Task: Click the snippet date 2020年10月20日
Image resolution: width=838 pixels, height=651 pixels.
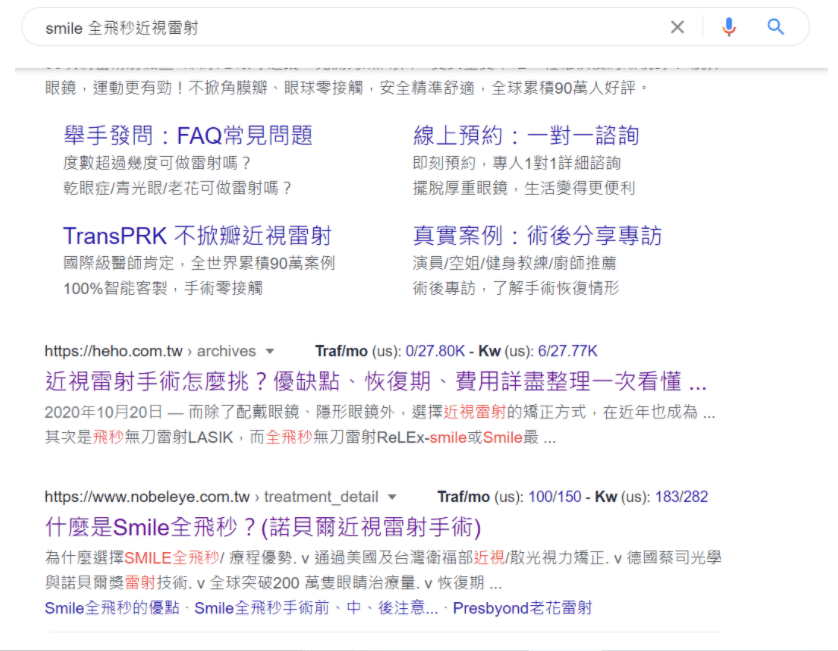Action: pos(104,412)
